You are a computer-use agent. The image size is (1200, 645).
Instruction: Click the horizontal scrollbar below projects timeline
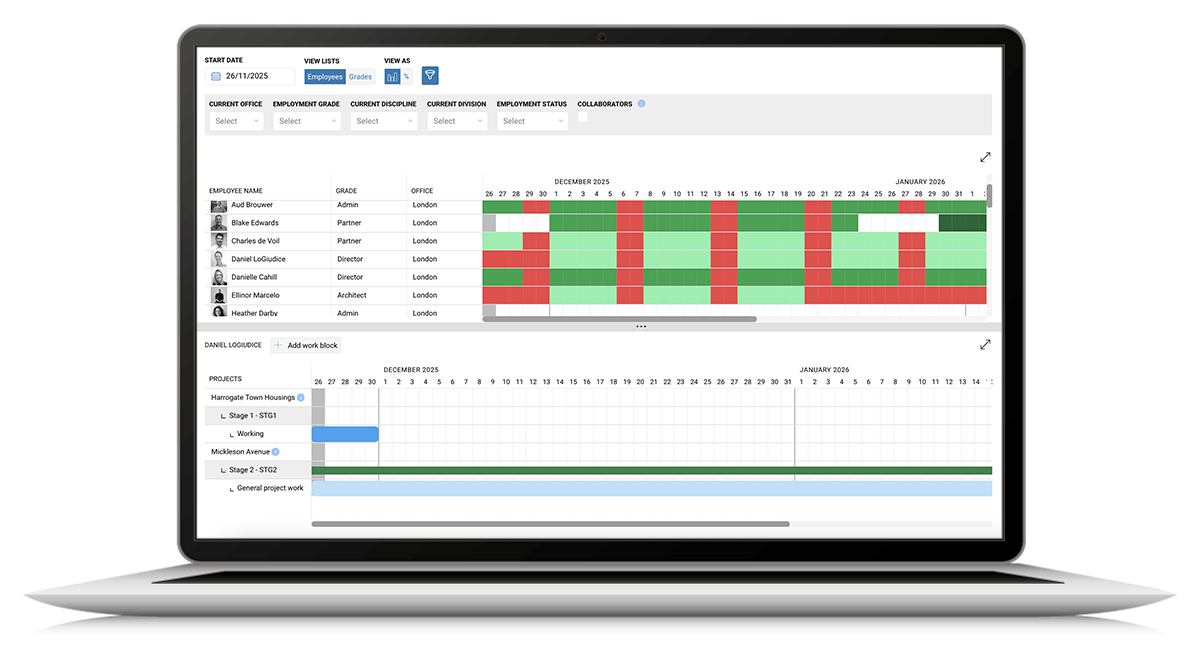(x=550, y=523)
